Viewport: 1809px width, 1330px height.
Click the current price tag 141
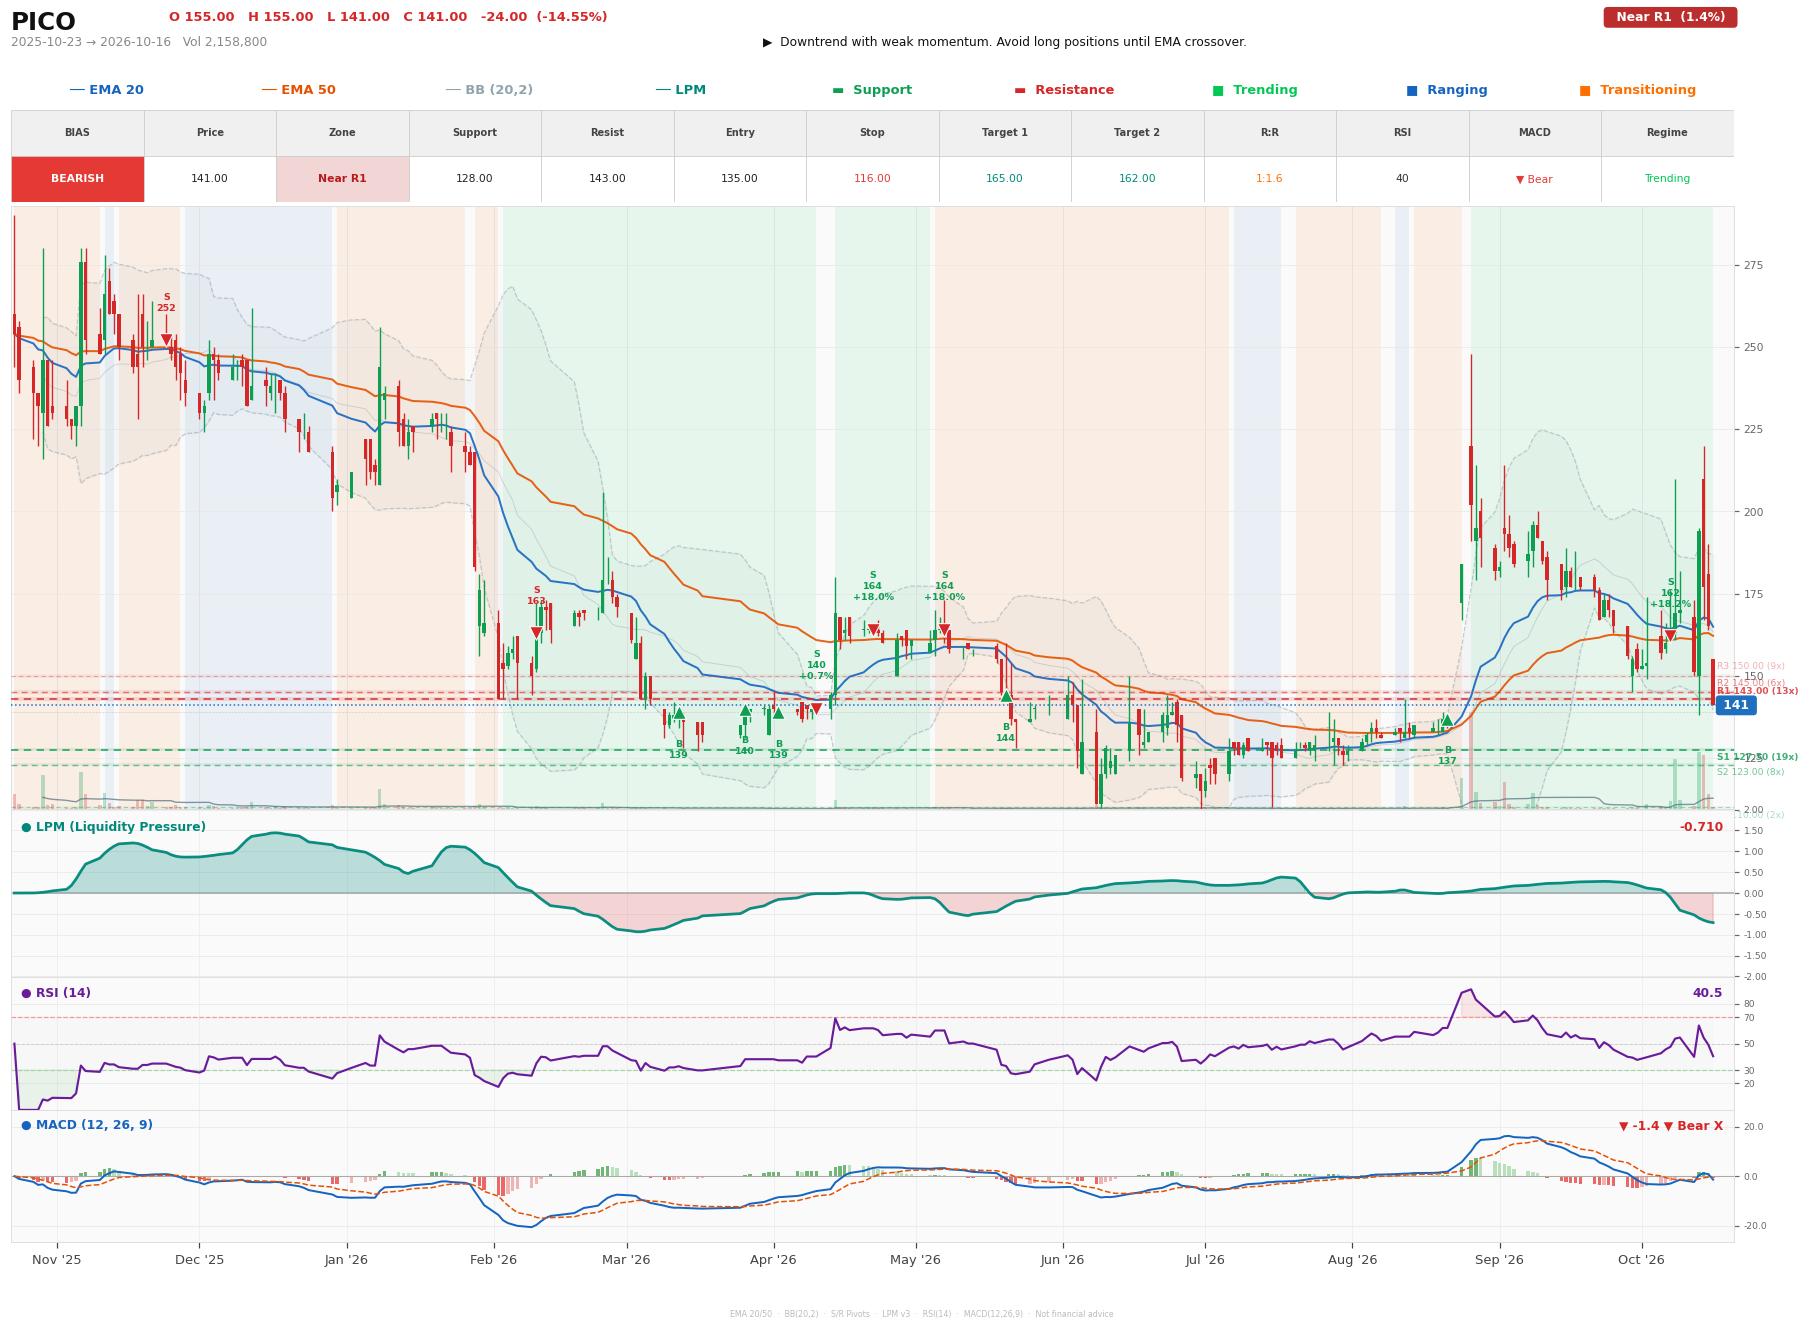pos(1736,705)
